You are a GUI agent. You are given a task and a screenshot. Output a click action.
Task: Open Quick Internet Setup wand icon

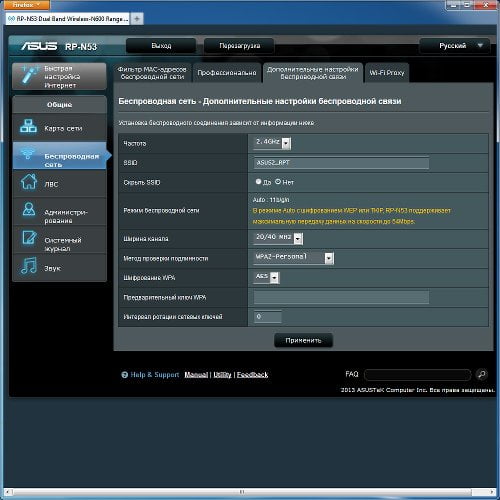click(x=30, y=75)
